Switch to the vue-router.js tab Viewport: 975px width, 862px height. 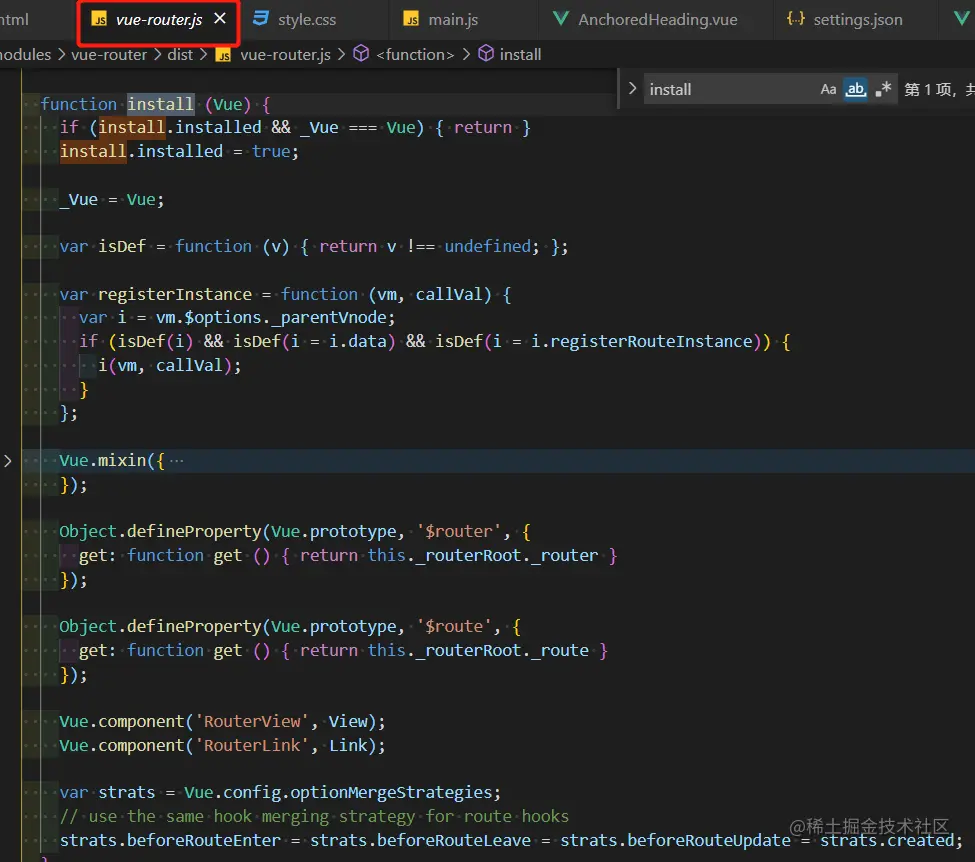158,20
